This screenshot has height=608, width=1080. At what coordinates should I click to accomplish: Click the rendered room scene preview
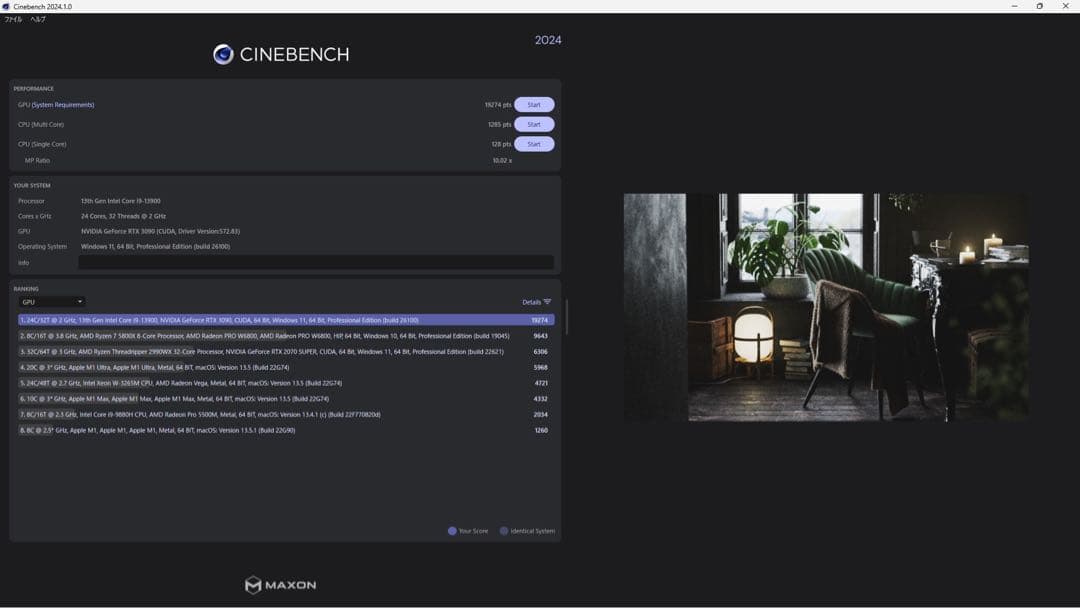825,307
